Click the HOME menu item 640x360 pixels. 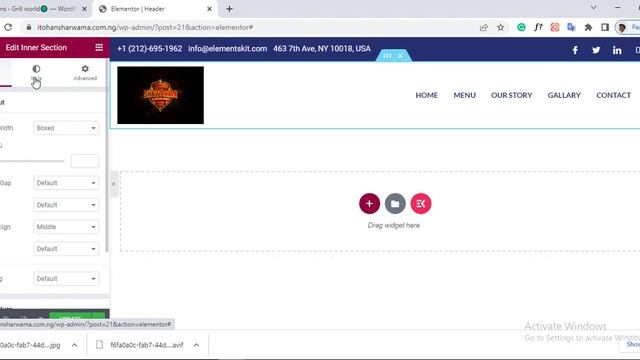(427, 95)
